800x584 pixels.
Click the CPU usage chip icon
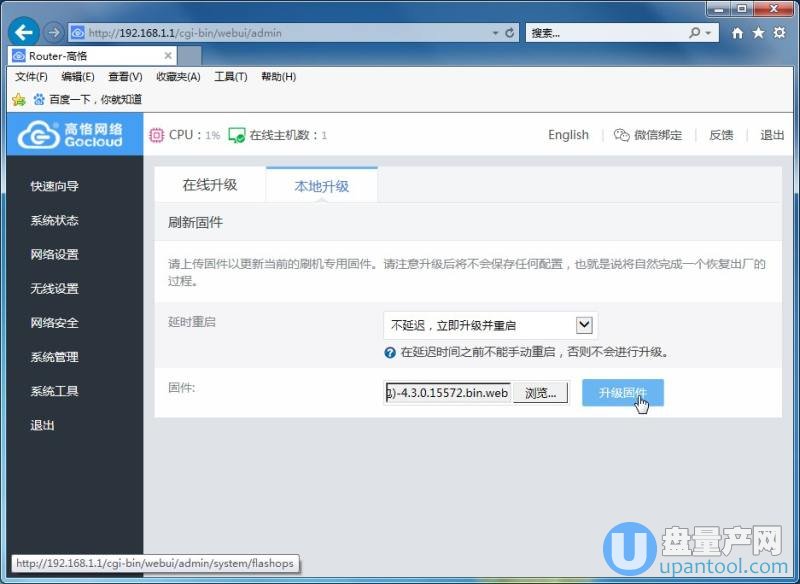157,135
